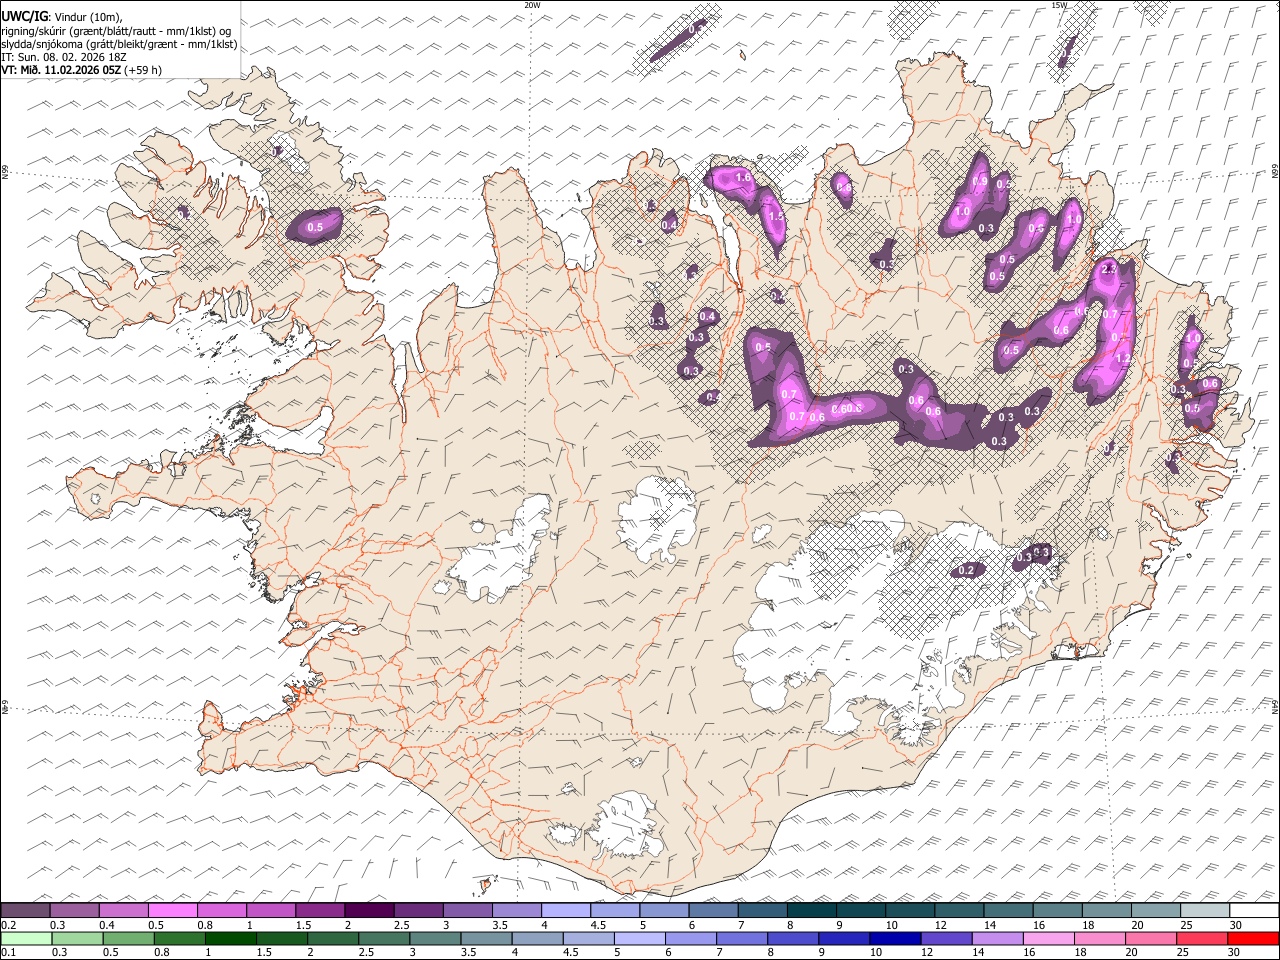Viewport: 1280px width, 960px height.
Task: Click the '1.2' snowfall value on the map
Action: click(x=1122, y=359)
